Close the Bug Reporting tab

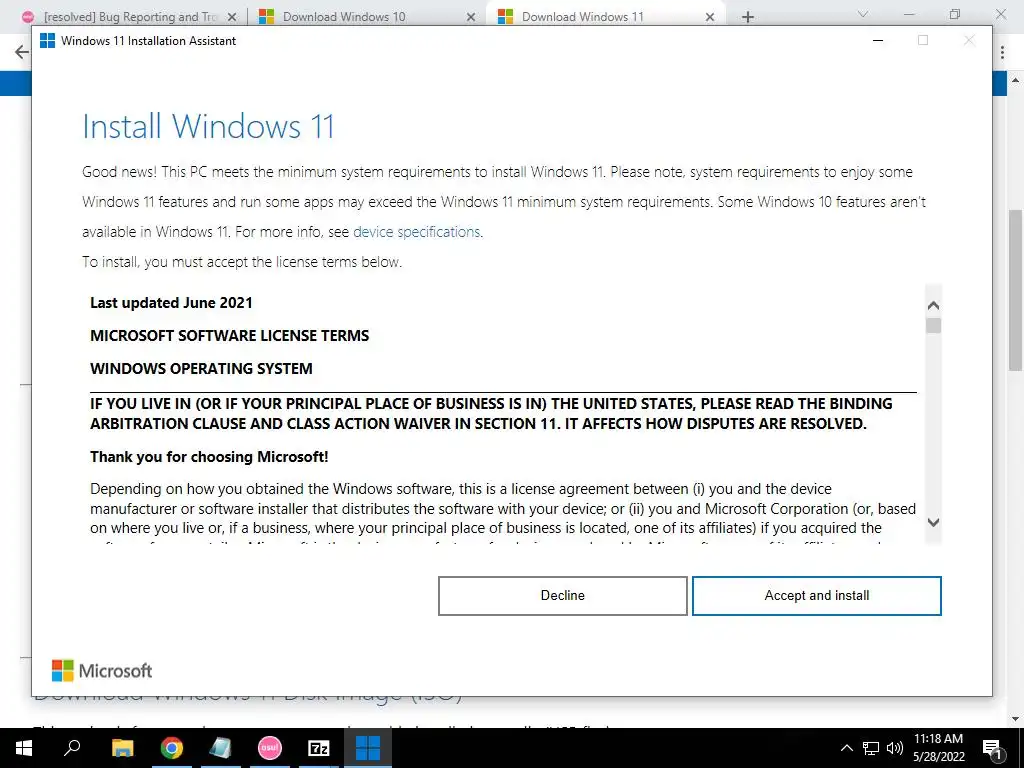pos(232,17)
